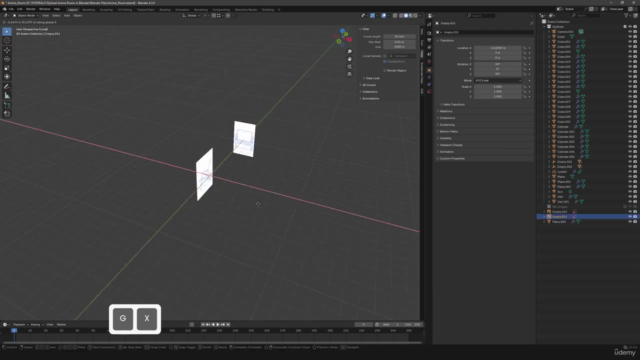
Task: Open the Global transform orientation selector
Action: [191, 16]
